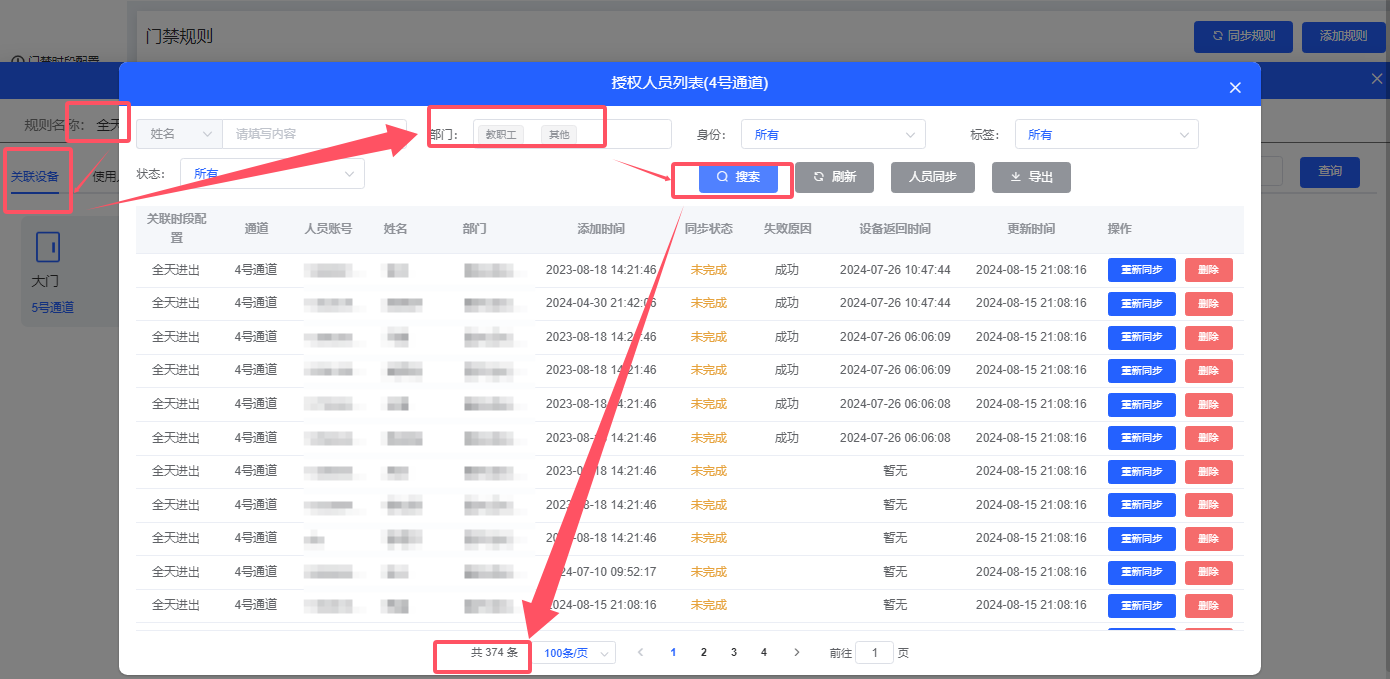The height and width of the screenshot is (679, 1390).
Task: Click the 人员同步 button
Action: point(932,177)
